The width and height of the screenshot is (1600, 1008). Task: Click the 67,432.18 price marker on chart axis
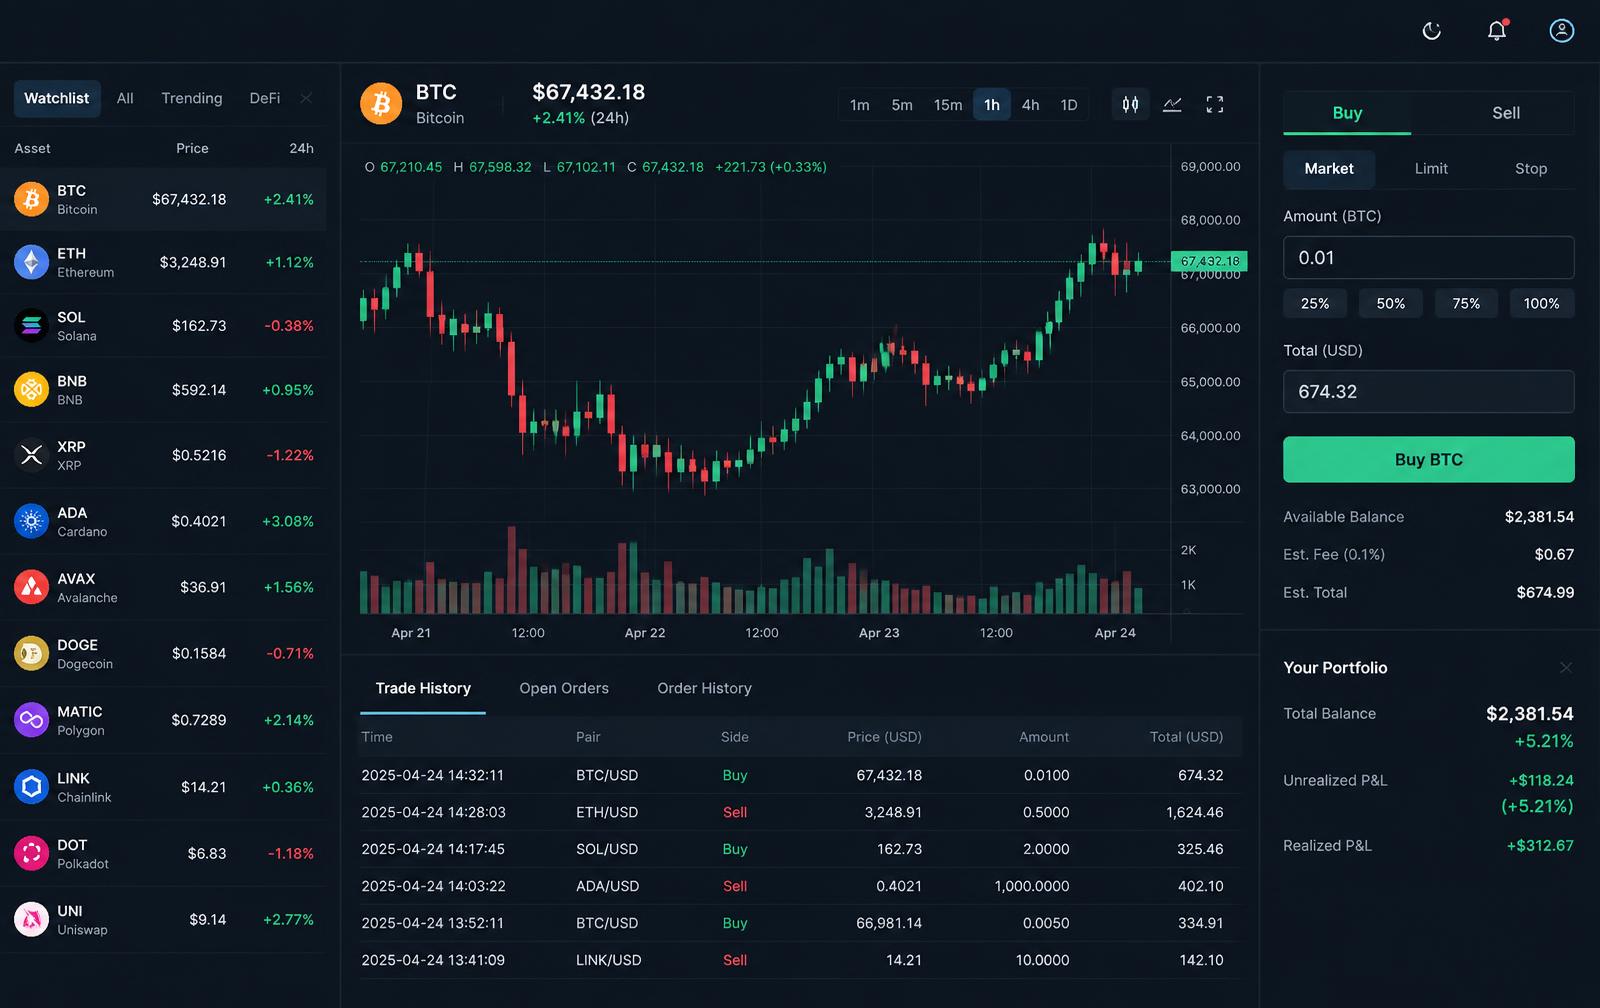[1209, 261]
